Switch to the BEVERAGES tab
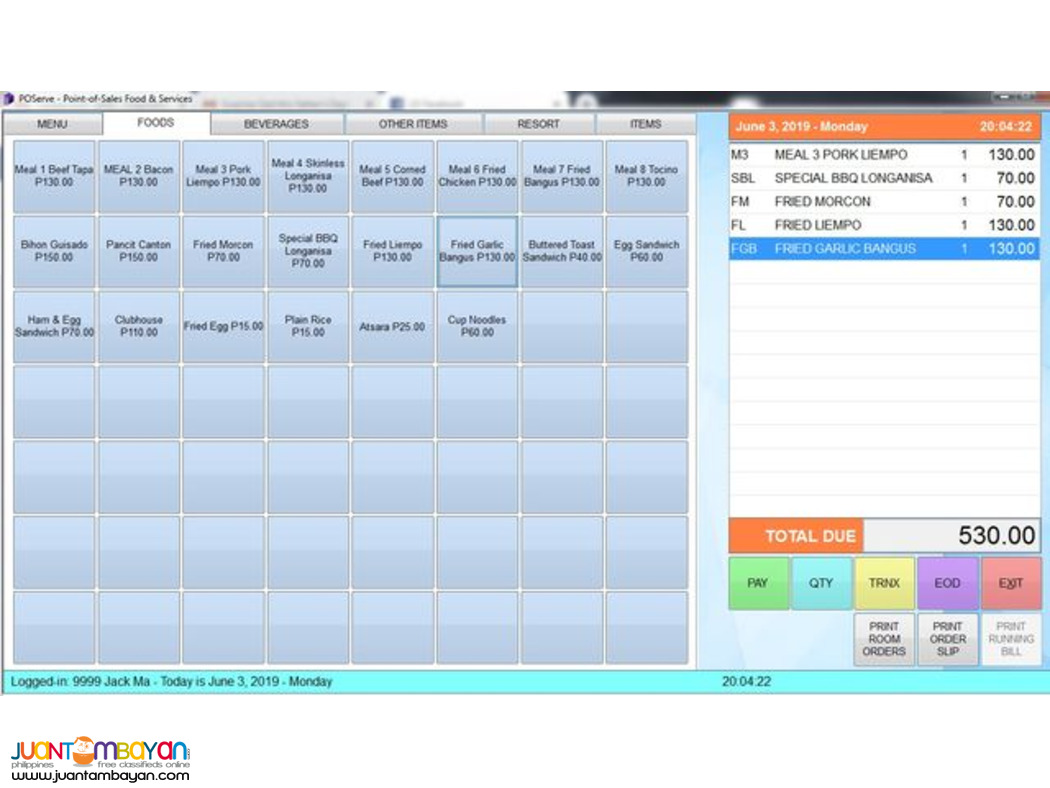1050x788 pixels. point(277,124)
